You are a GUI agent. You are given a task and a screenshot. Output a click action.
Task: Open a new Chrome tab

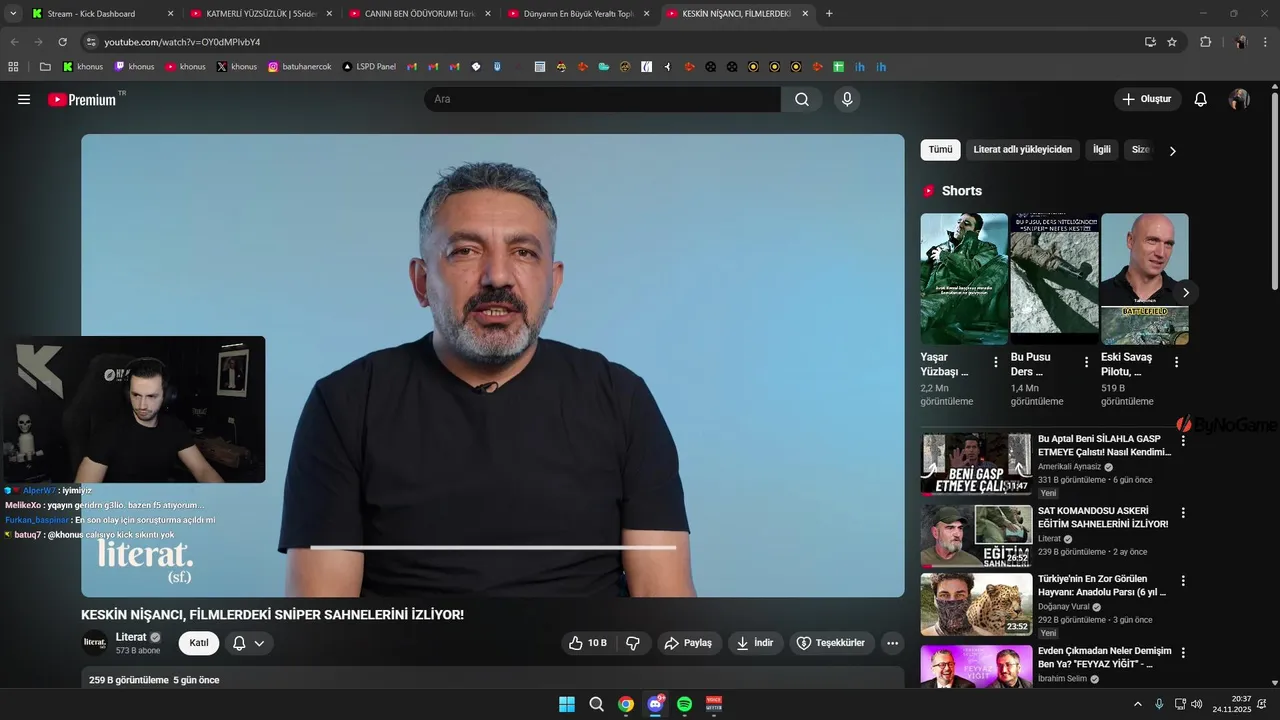coord(829,14)
